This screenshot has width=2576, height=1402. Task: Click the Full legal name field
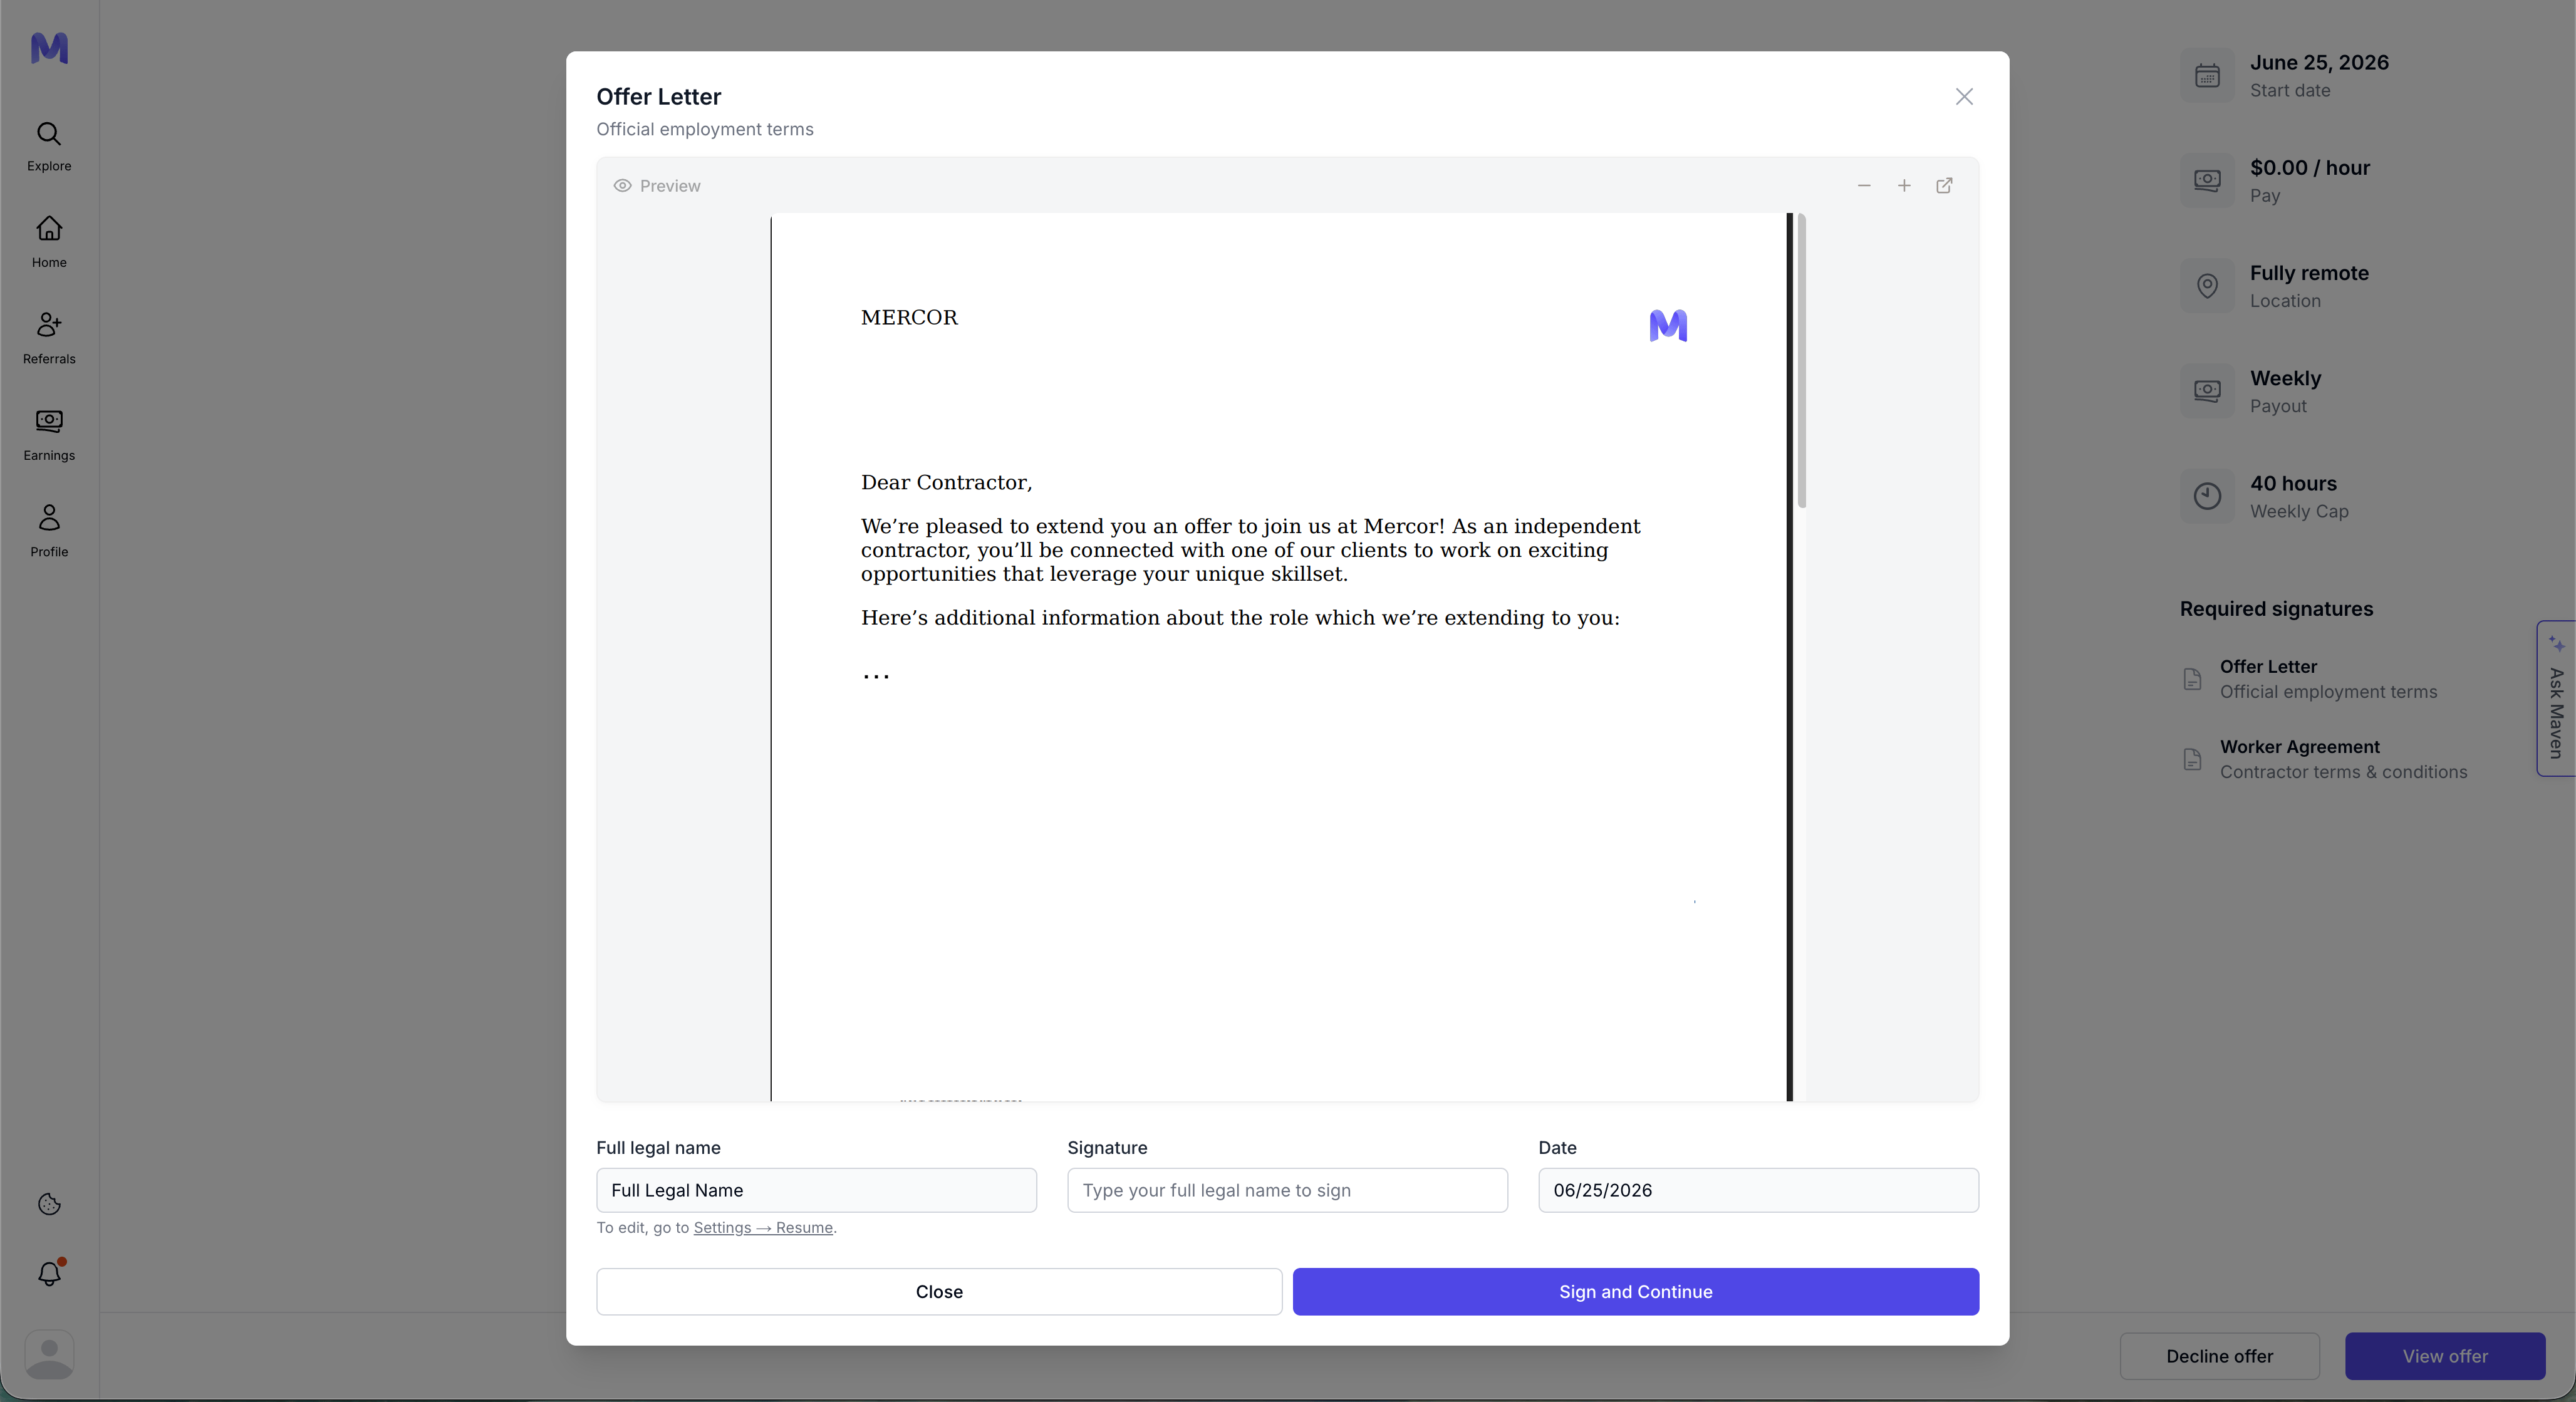tap(816, 1190)
